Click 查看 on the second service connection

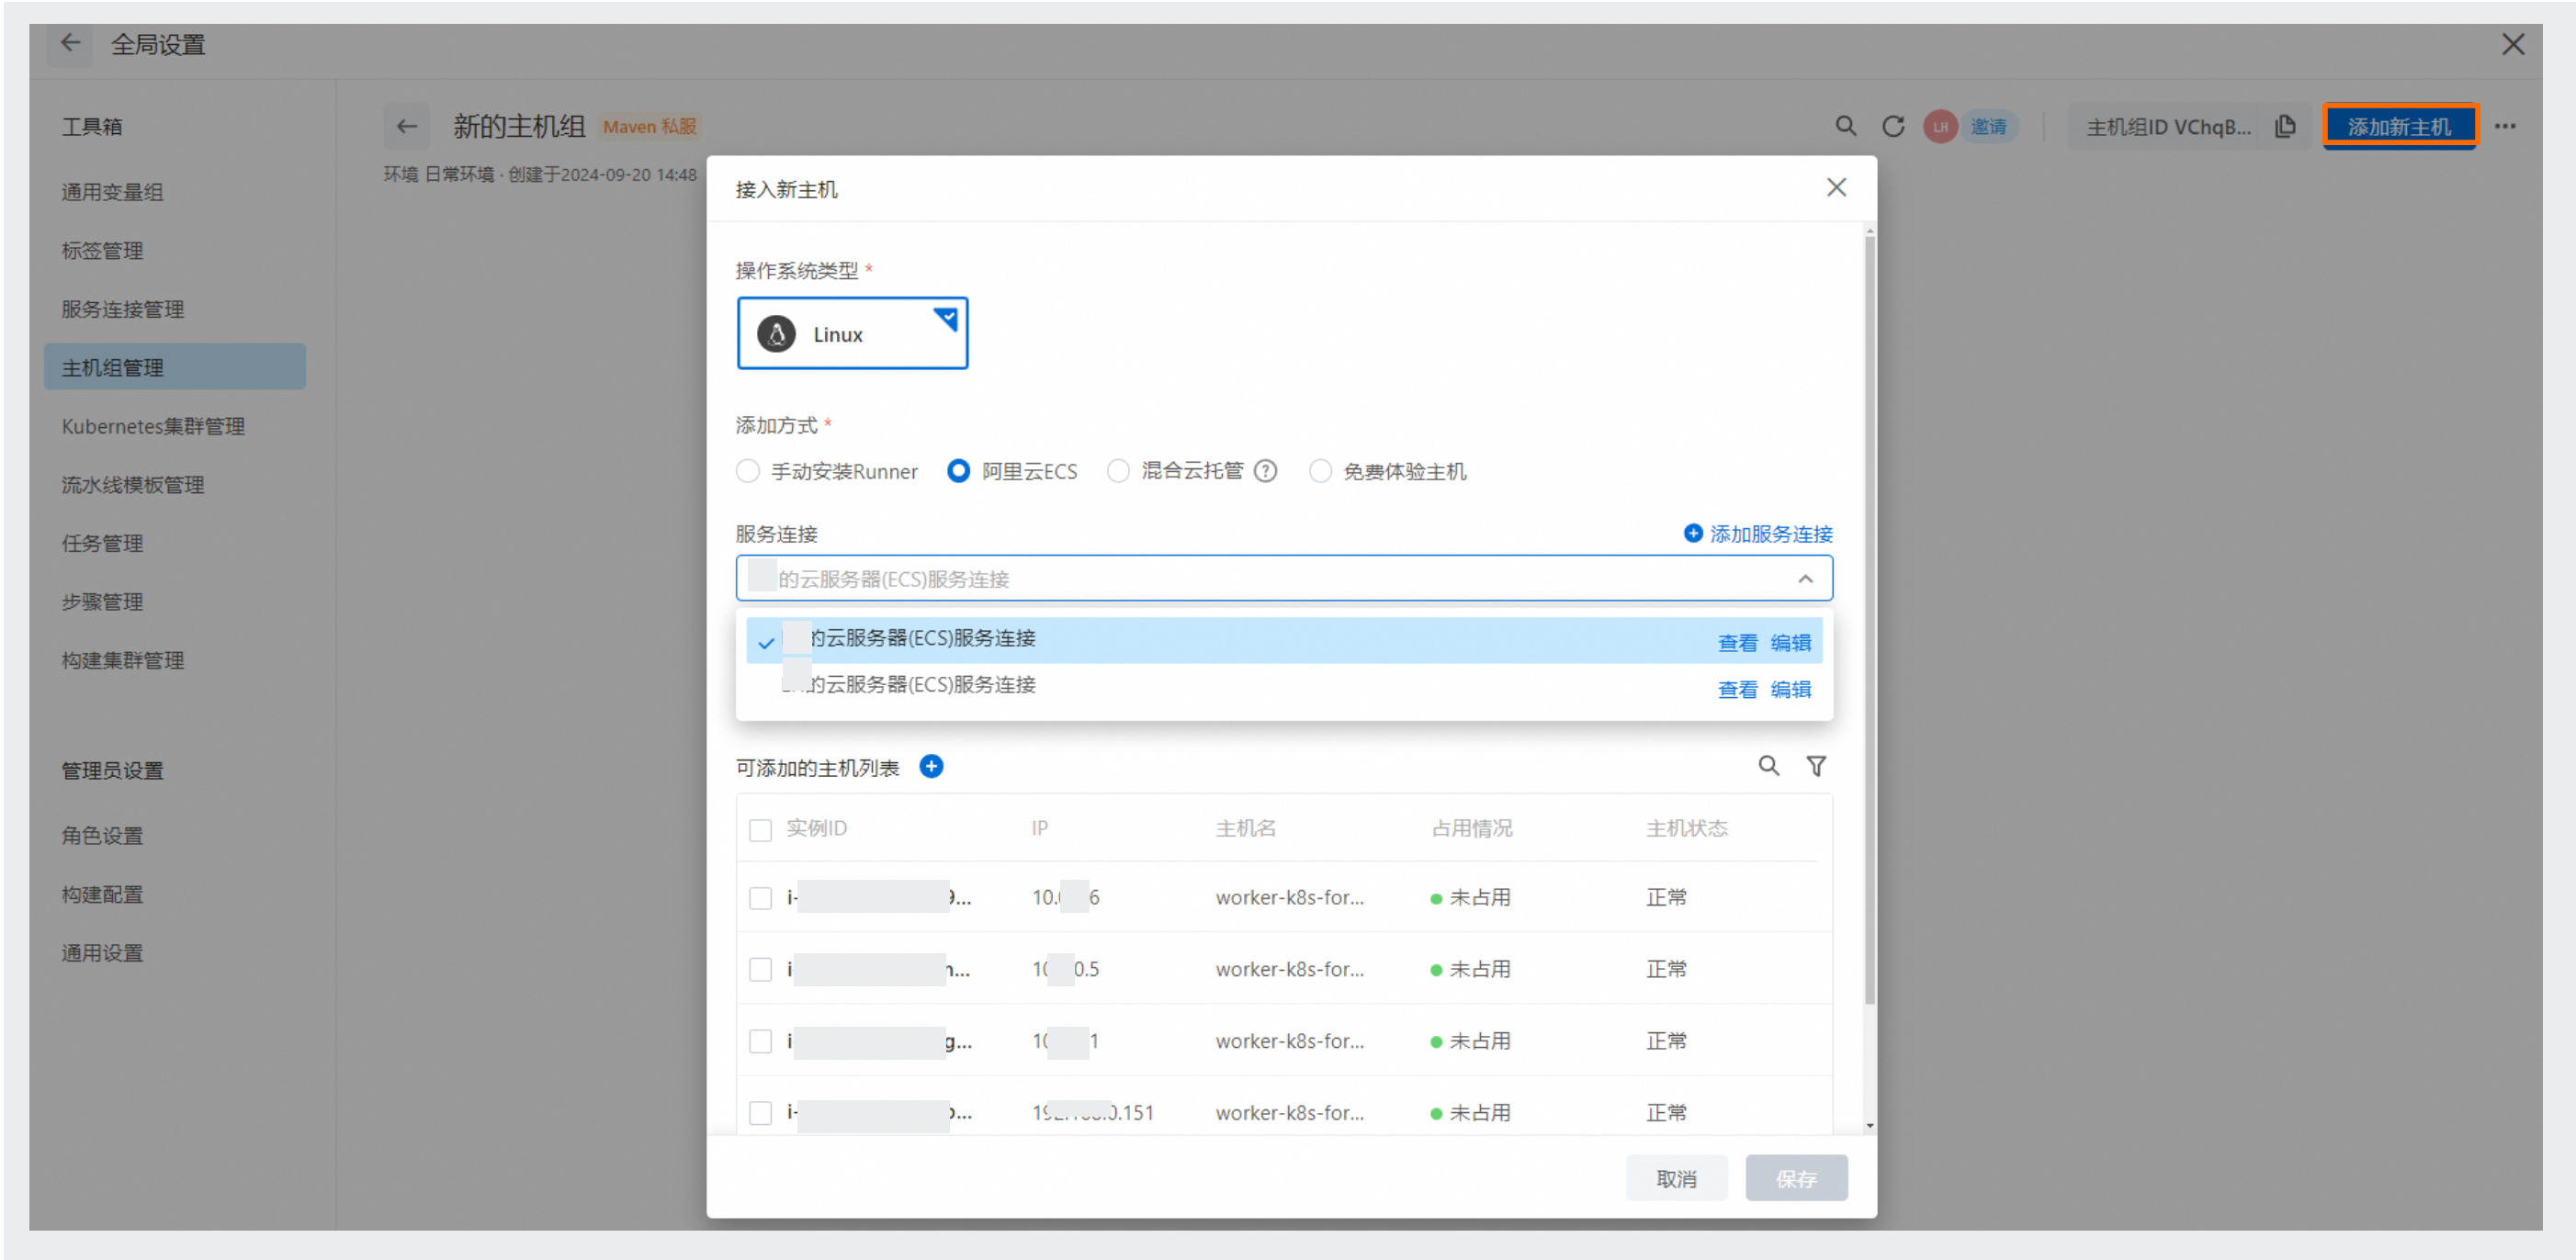tap(1737, 690)
